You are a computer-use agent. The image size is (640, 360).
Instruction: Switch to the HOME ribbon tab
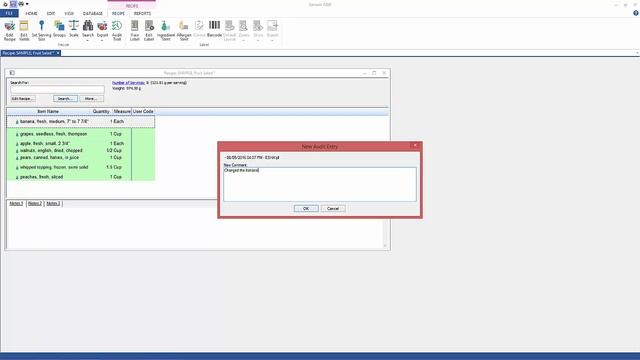pos(31,13)
